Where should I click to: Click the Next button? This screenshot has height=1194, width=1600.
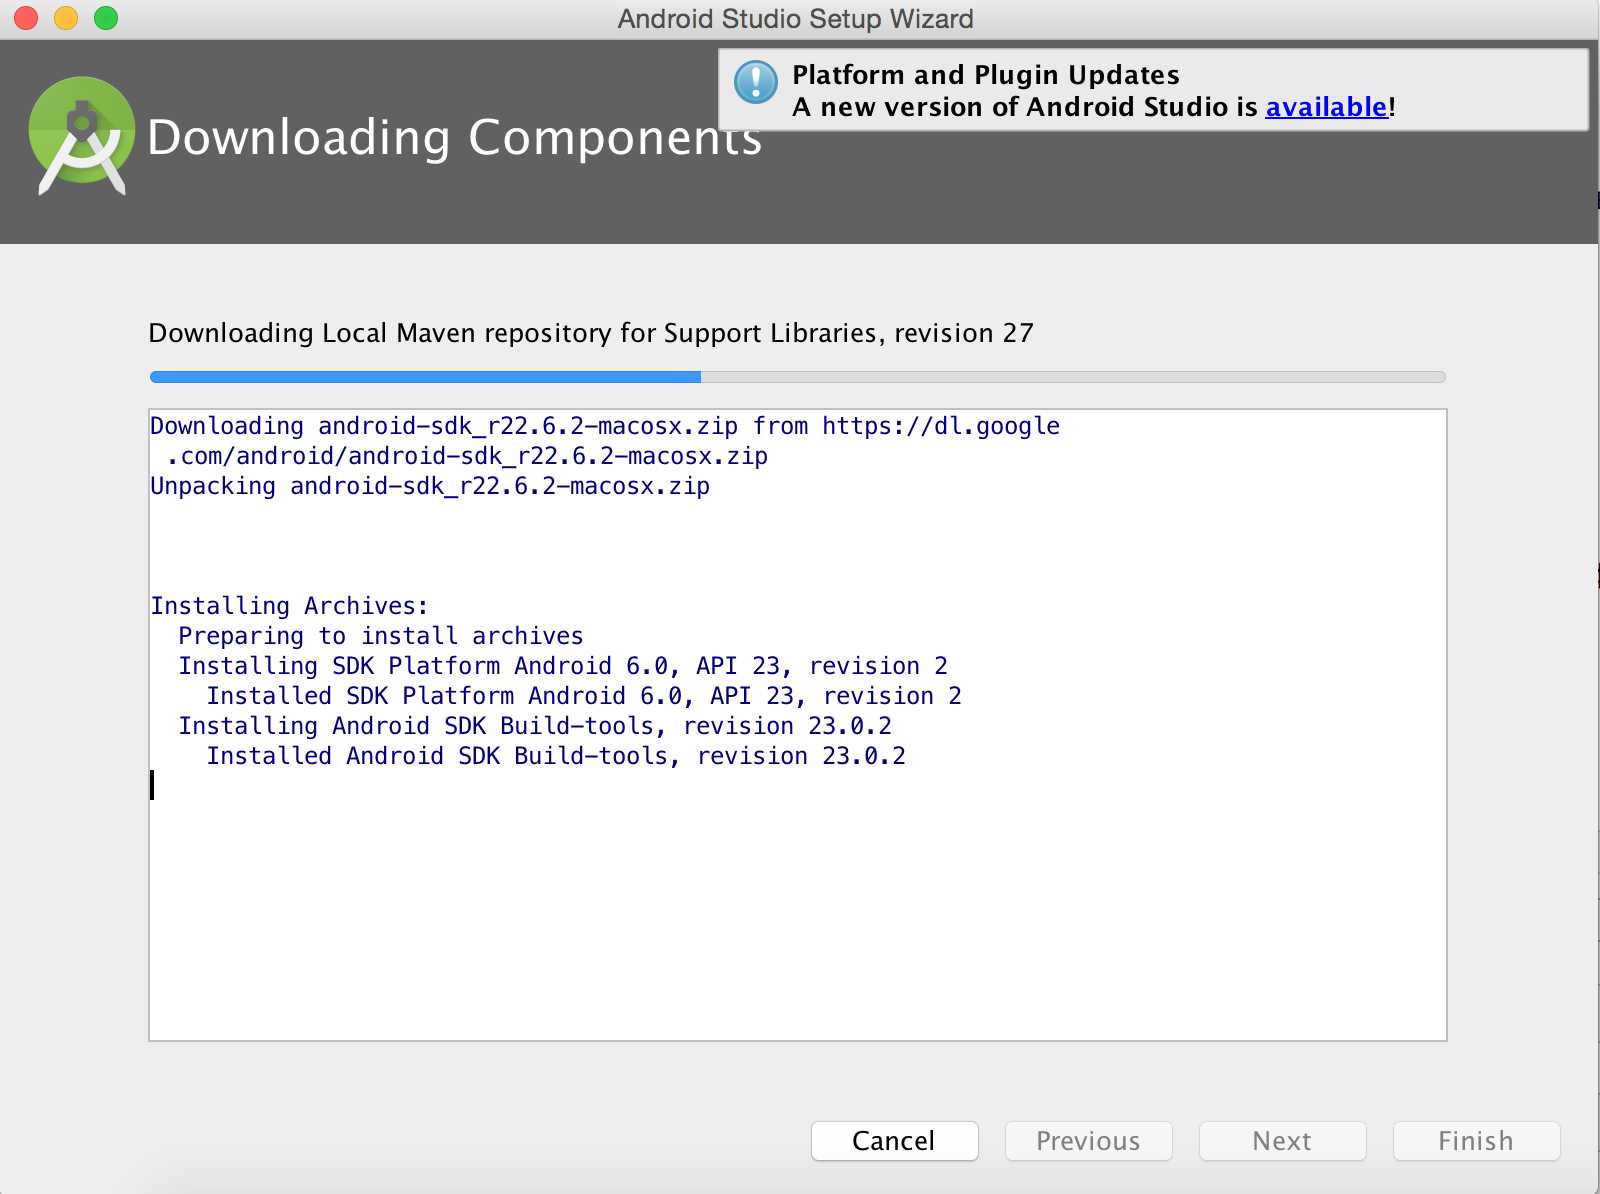point(1282,1141)
